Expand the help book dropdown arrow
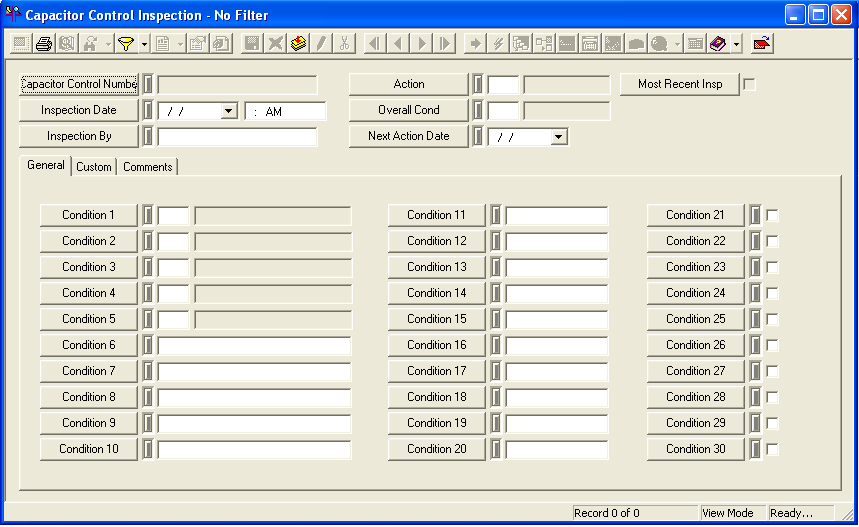The height and width of the screenshot is (527, 859). pos(736,43)
